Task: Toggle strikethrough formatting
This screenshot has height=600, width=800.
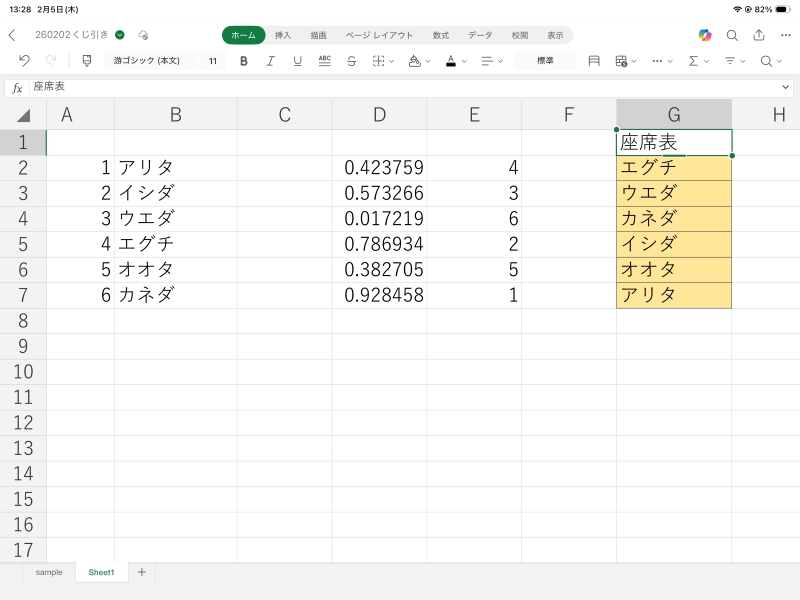Action: point(351,61)
